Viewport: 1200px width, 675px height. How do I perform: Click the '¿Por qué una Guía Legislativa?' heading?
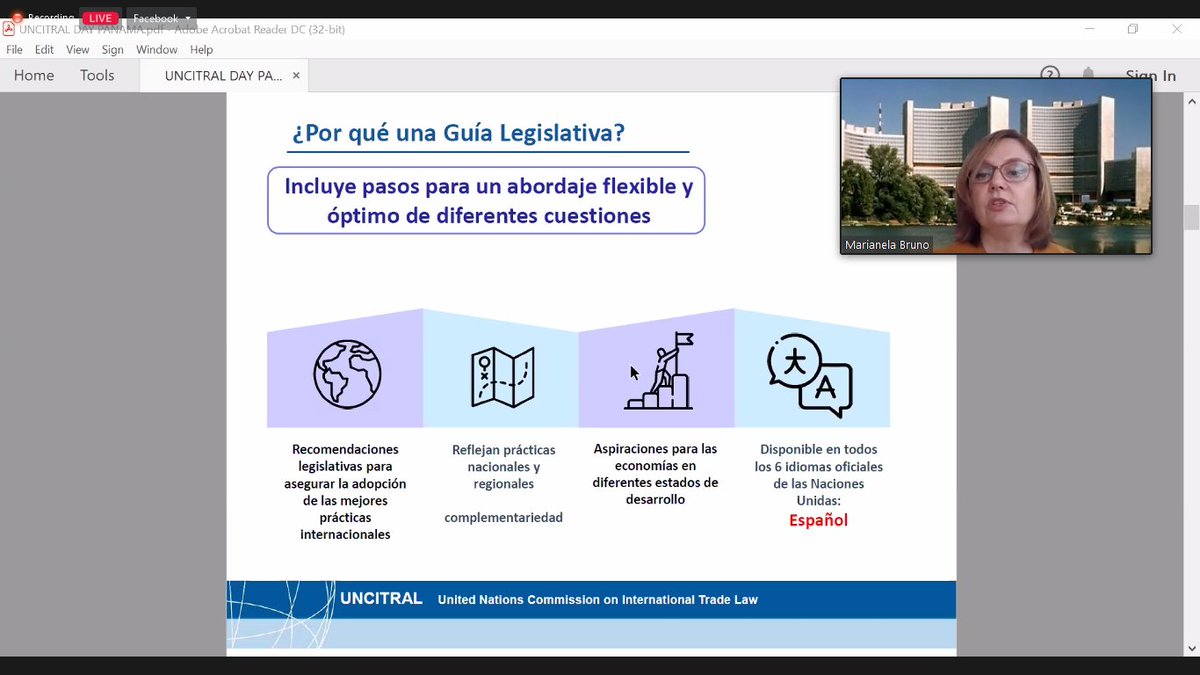coord(458,132)
